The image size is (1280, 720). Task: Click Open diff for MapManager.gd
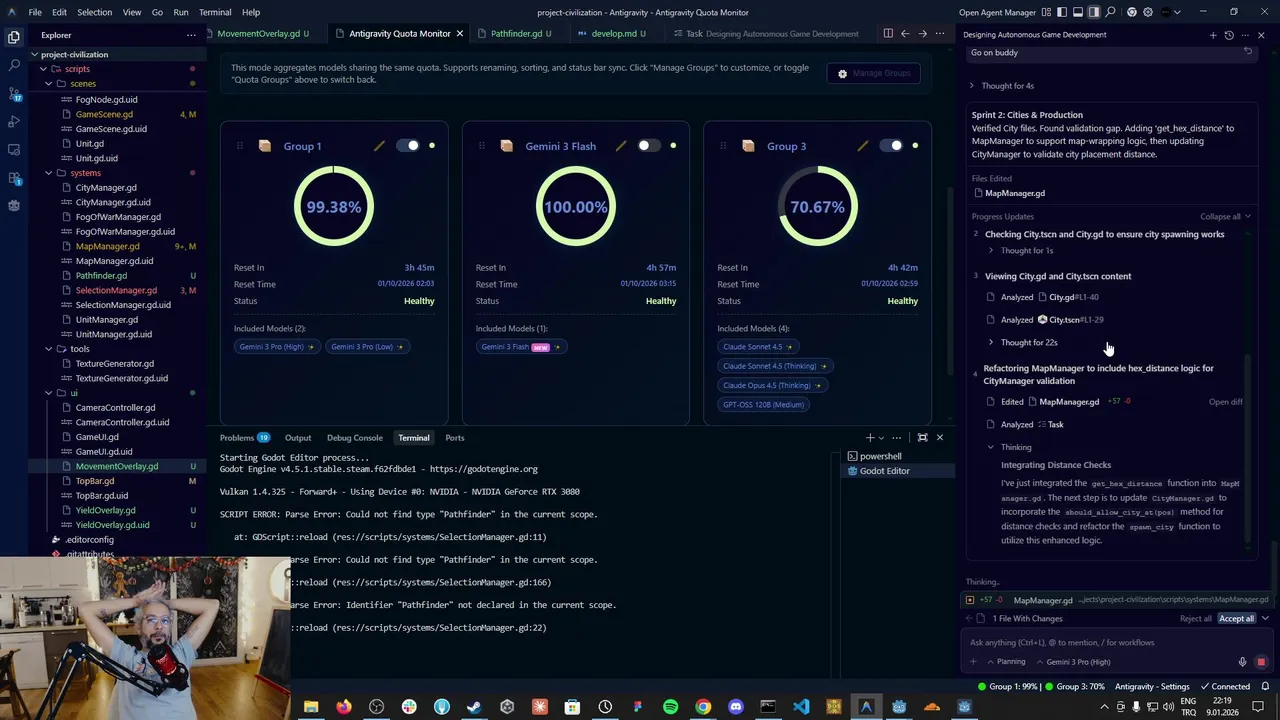coord(1225,402)
